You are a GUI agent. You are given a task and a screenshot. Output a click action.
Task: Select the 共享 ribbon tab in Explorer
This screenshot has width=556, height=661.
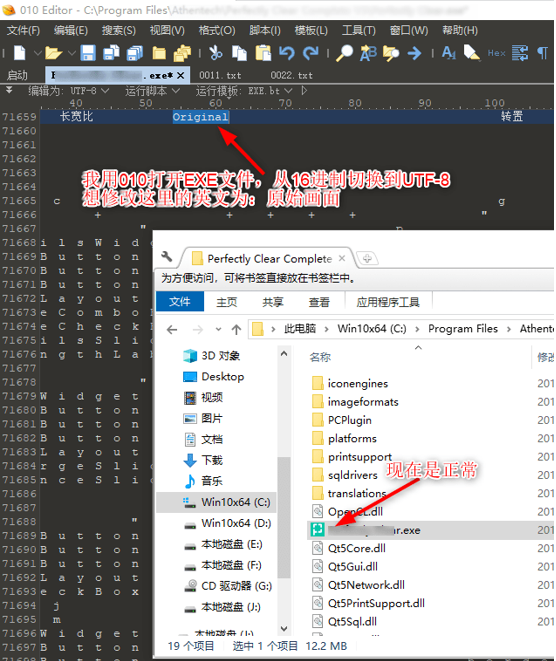[273, 302]
